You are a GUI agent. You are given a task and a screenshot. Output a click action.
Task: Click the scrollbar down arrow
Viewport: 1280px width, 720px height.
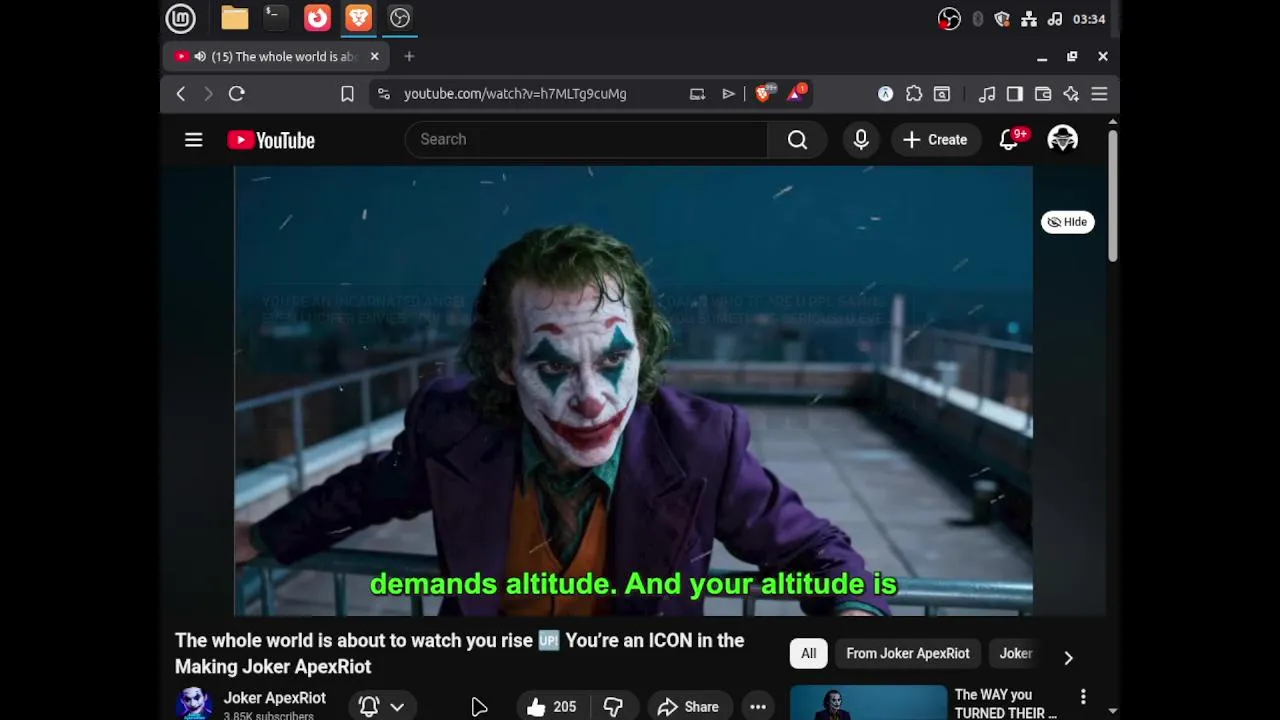[x=1112, y=712]
